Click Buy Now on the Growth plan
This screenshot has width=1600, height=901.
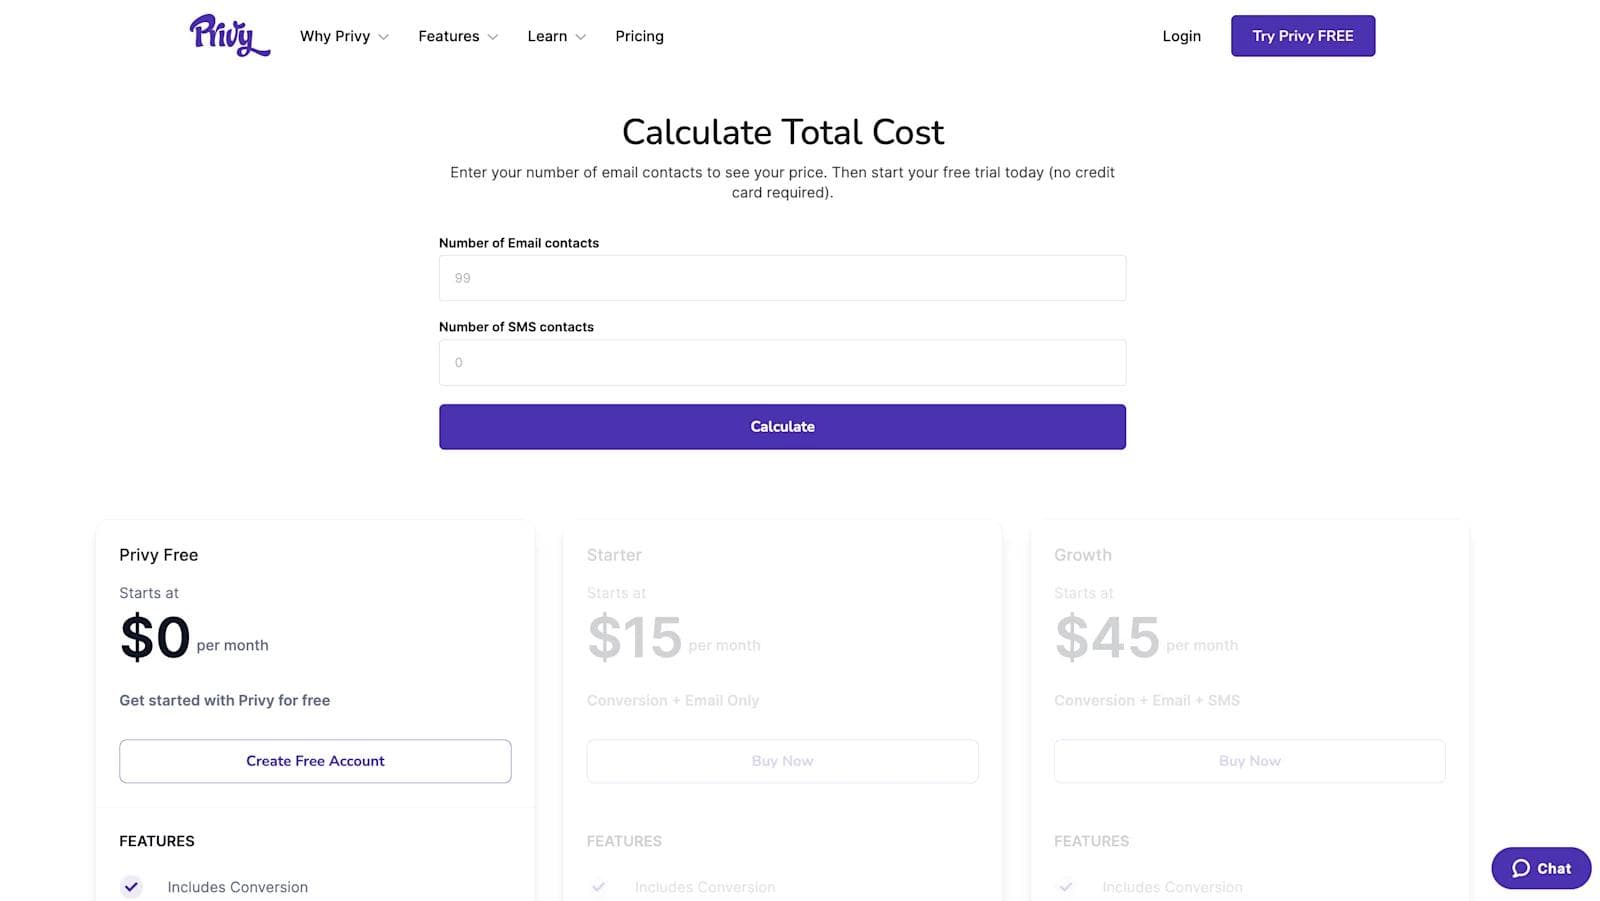pyautogui.click(x=1249, y=761)
